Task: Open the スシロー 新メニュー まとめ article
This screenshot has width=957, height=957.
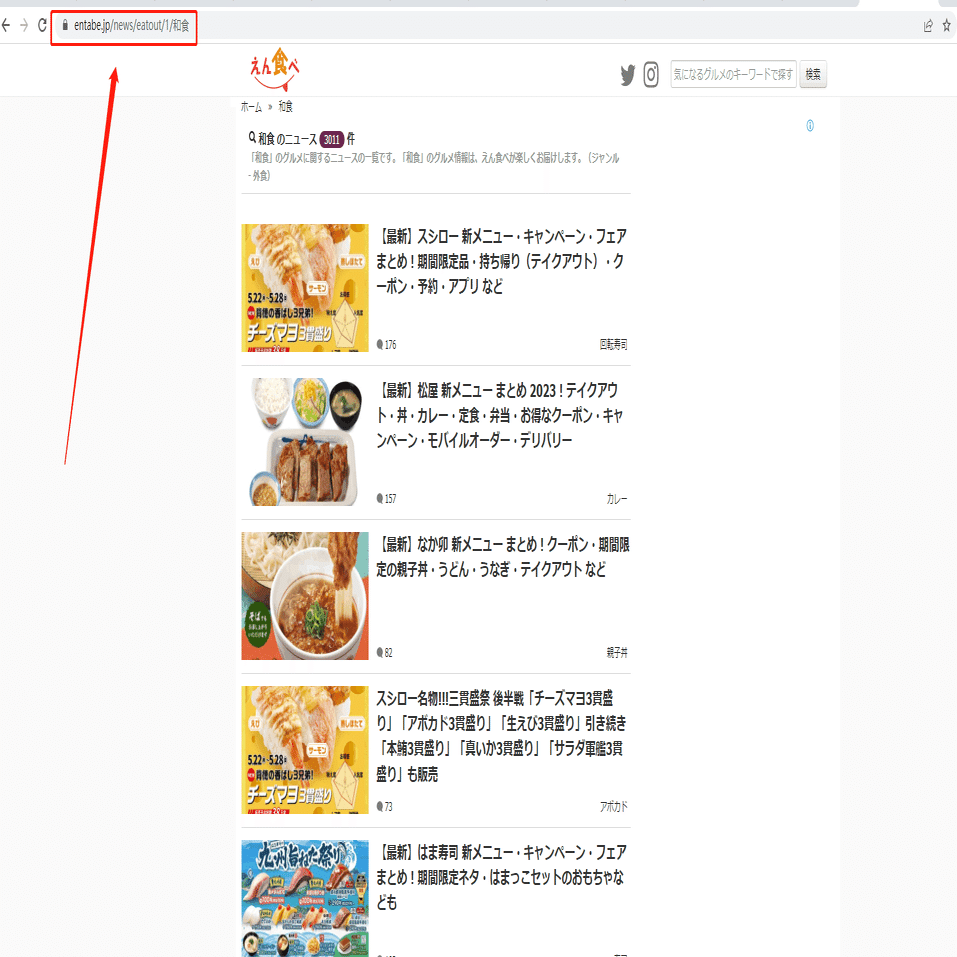Action: coord(500,261)
